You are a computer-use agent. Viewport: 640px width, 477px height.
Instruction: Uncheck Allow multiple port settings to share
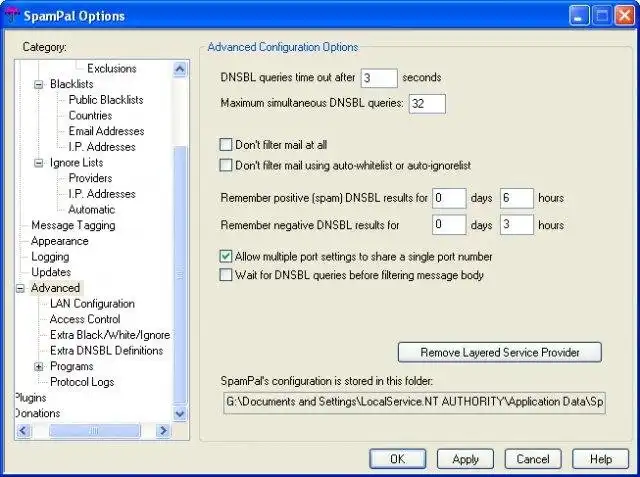(225, 256)
